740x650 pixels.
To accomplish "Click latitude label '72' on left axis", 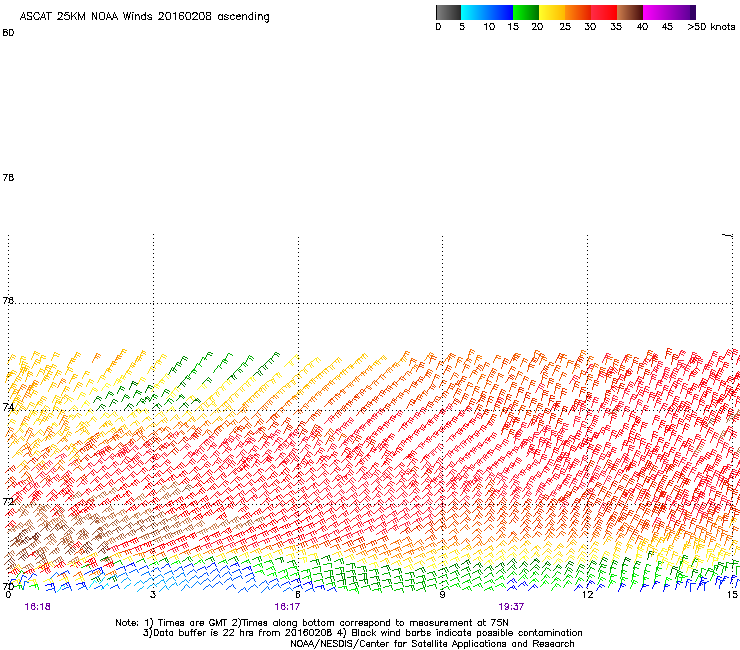I will point(8,501).
